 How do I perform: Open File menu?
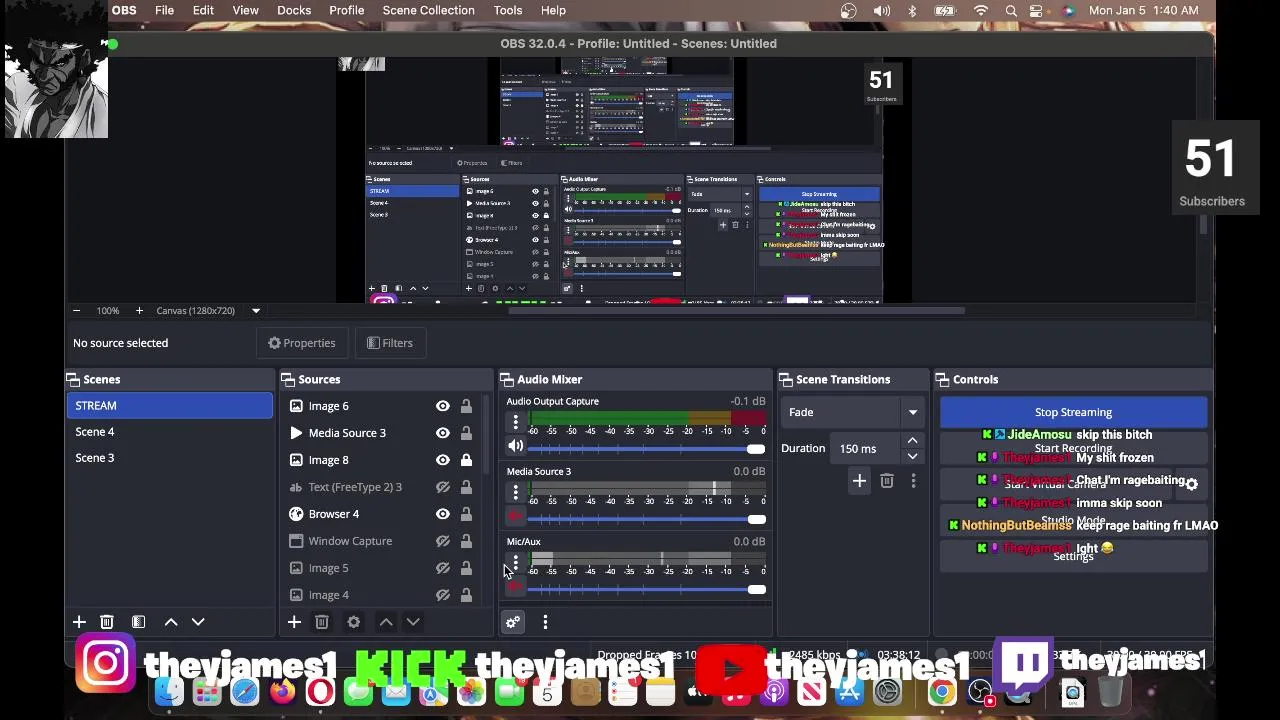pyautogui.click(x=164, y=10)
